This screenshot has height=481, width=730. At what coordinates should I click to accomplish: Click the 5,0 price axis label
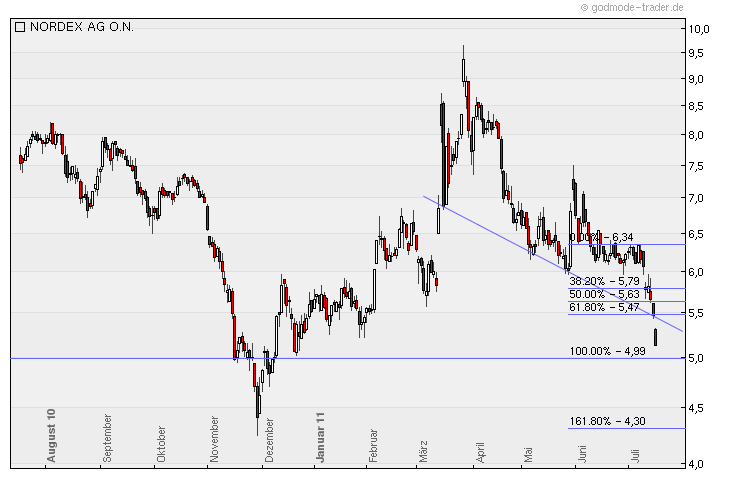pyautogui.click(x=696, y=359)
